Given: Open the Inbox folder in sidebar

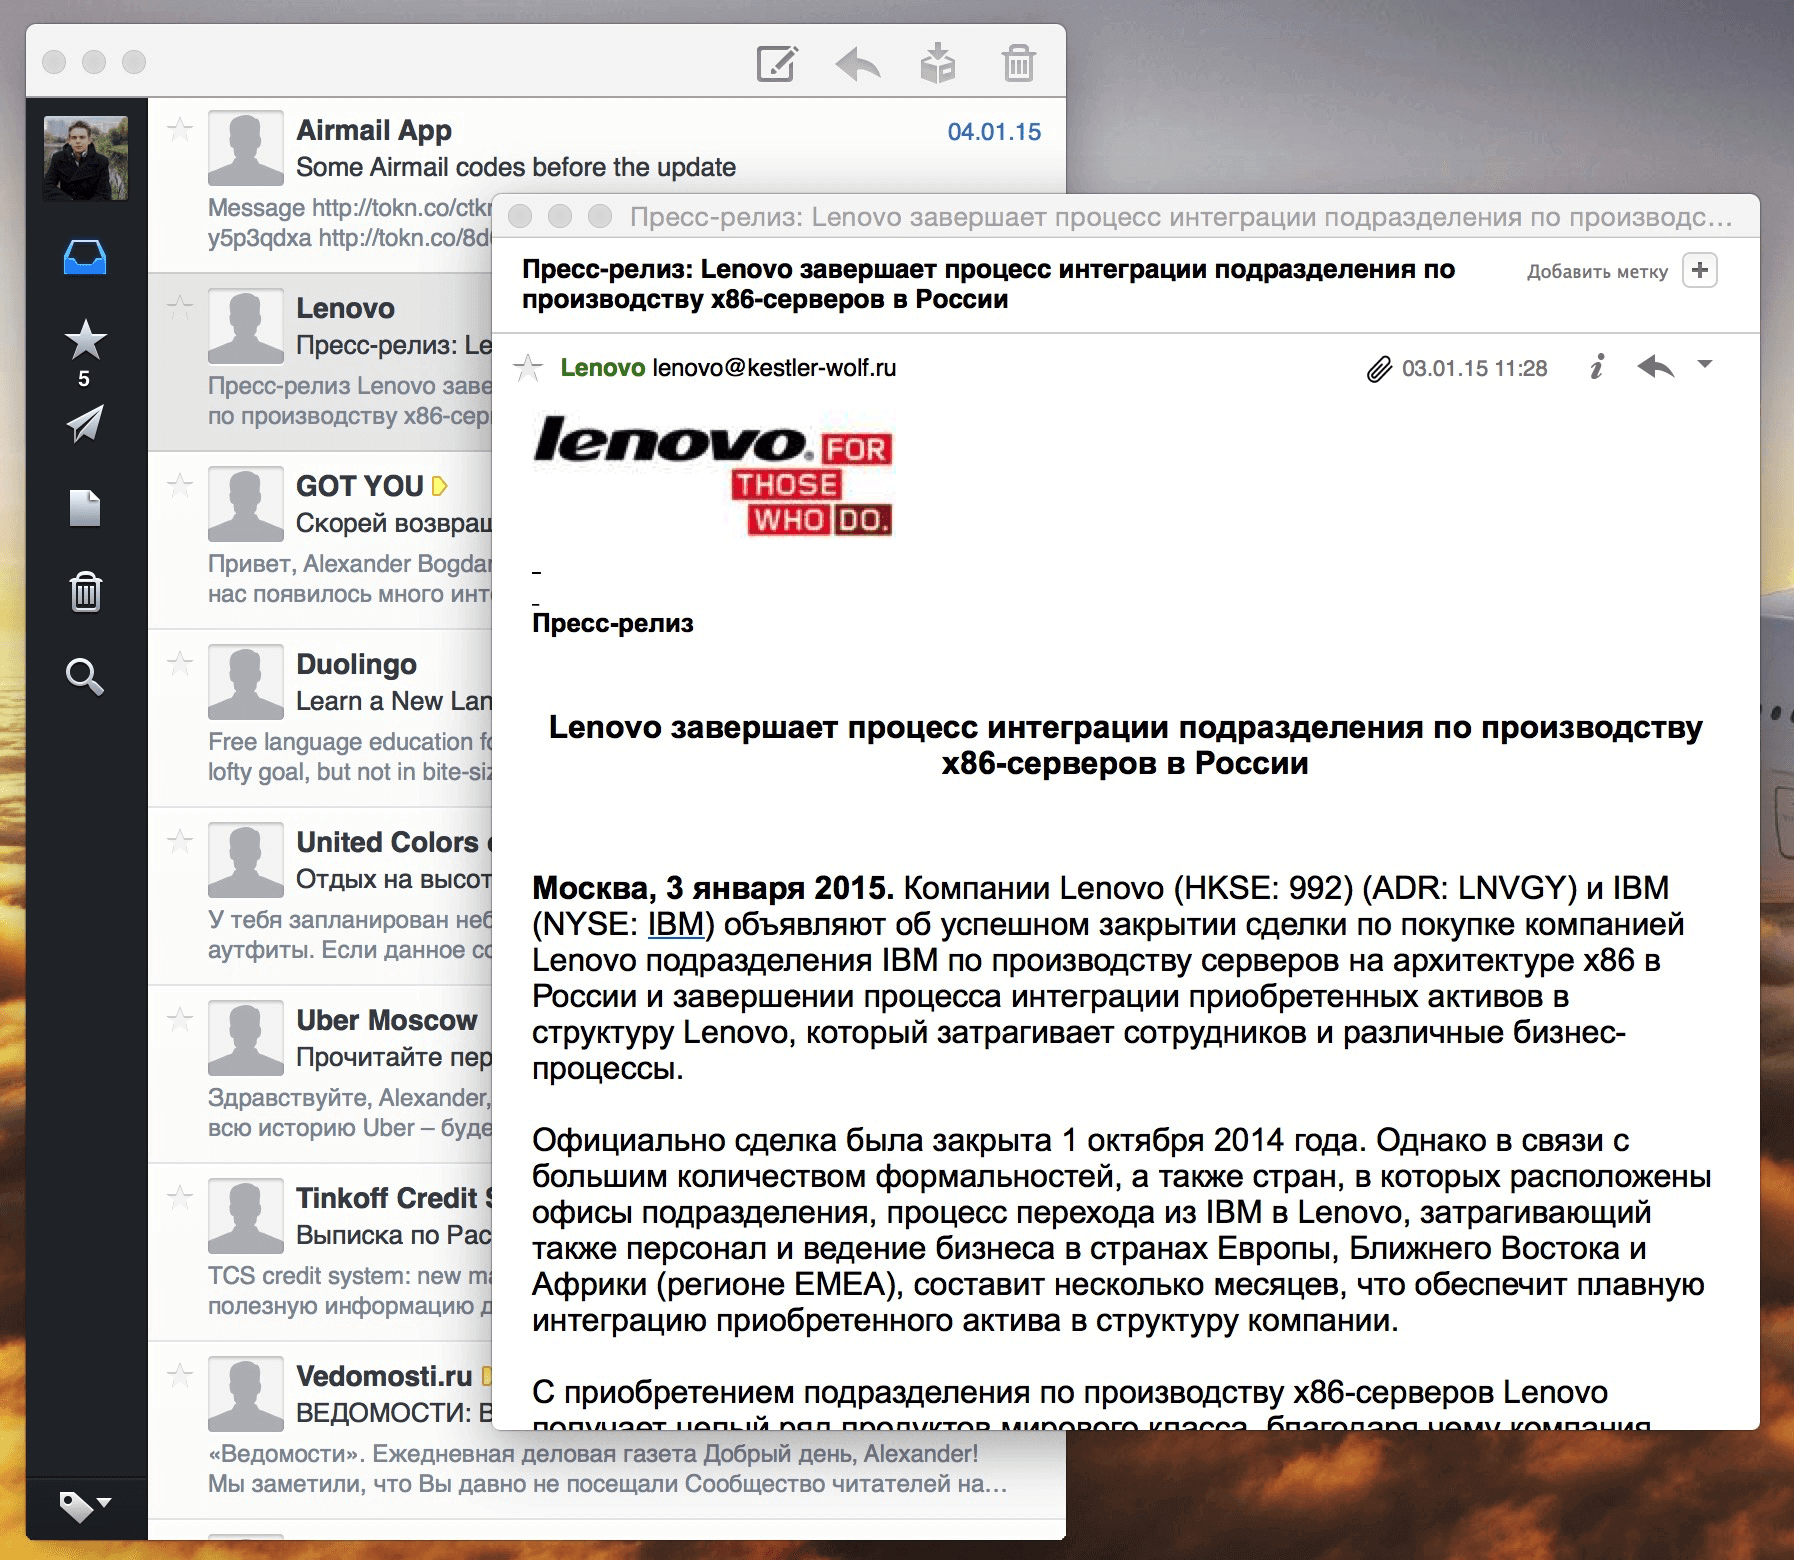Looking at the screenshot, I should click(x=85, y=257).
